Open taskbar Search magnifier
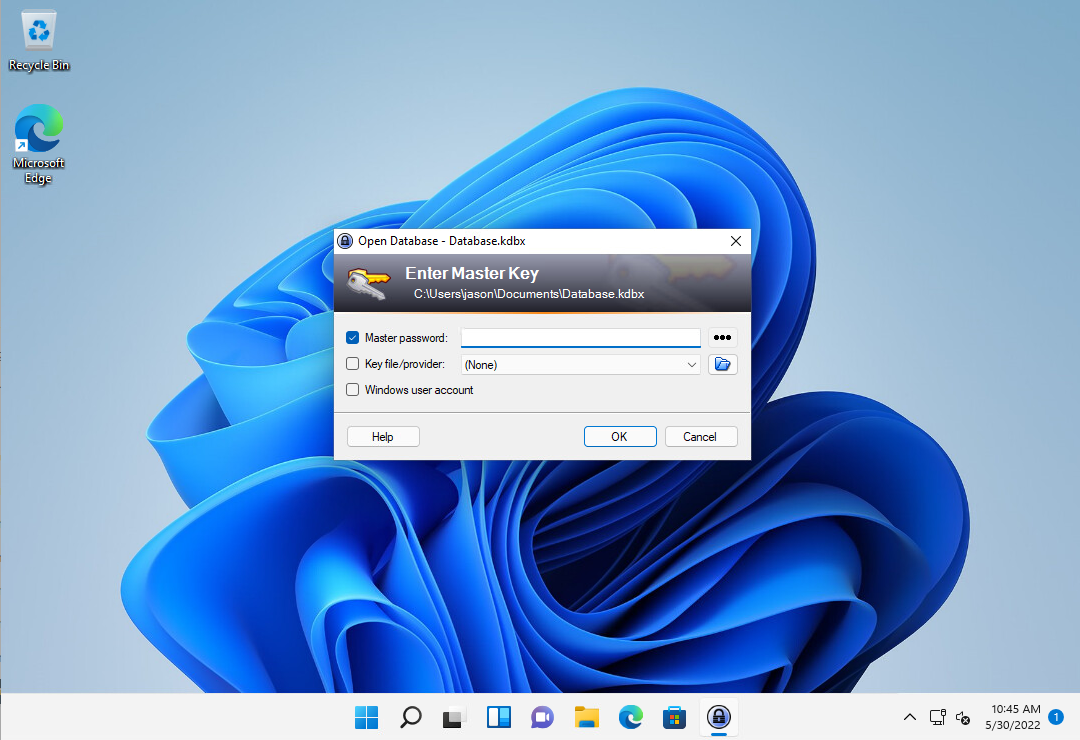The image size is (1080, 740). pyautogui.click(x=410, y=717)
